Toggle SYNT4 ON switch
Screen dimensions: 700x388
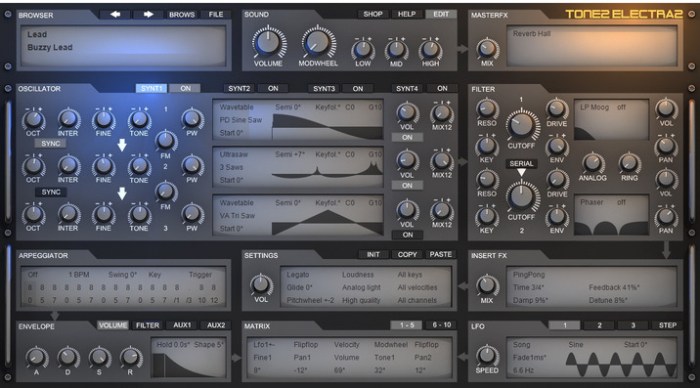click(x=442, y=88)
